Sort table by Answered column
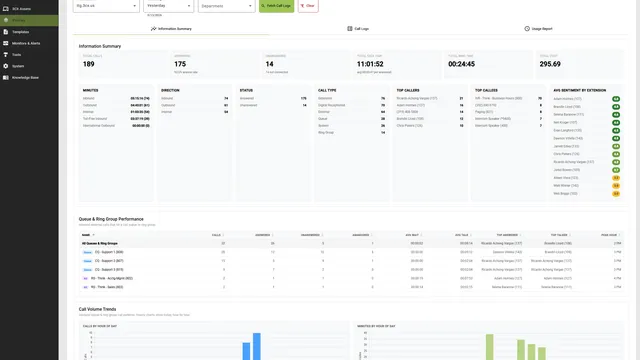 tap(264, 235)
